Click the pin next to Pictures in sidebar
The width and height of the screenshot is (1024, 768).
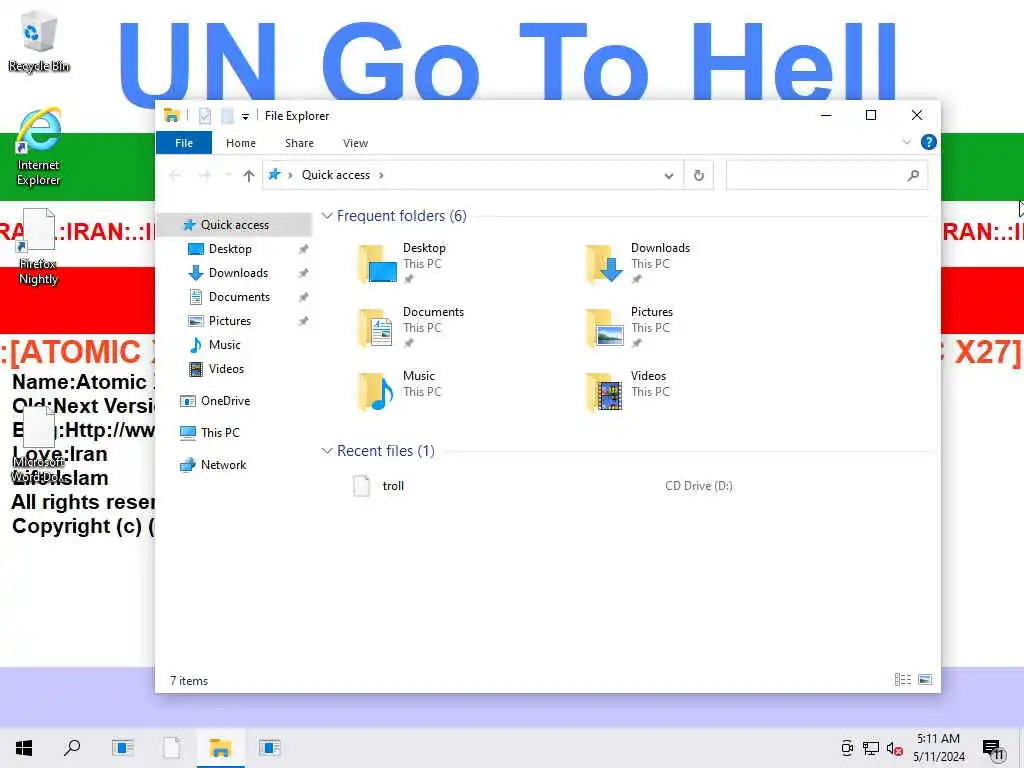(303, 321)
